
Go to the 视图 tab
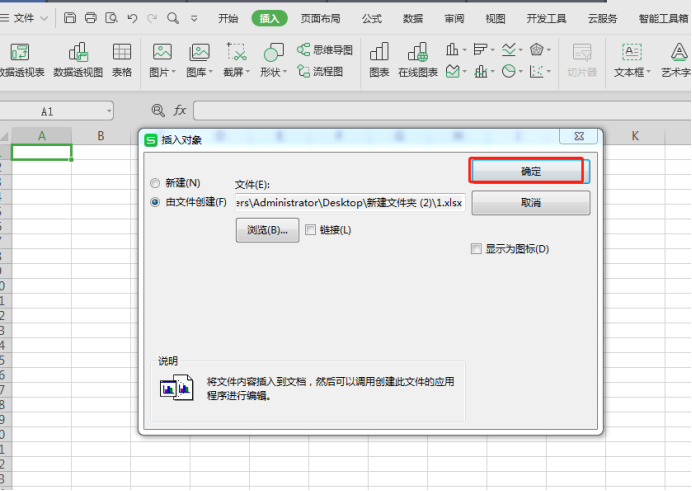pos(495,19)
